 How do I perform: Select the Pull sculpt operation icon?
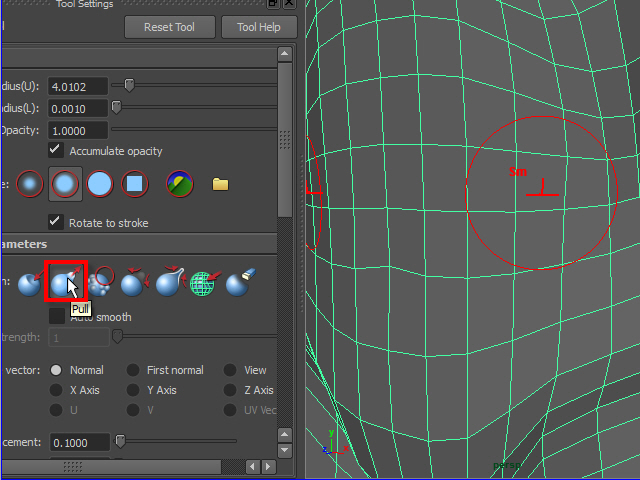pyautogui.click(x=65, y=283)
